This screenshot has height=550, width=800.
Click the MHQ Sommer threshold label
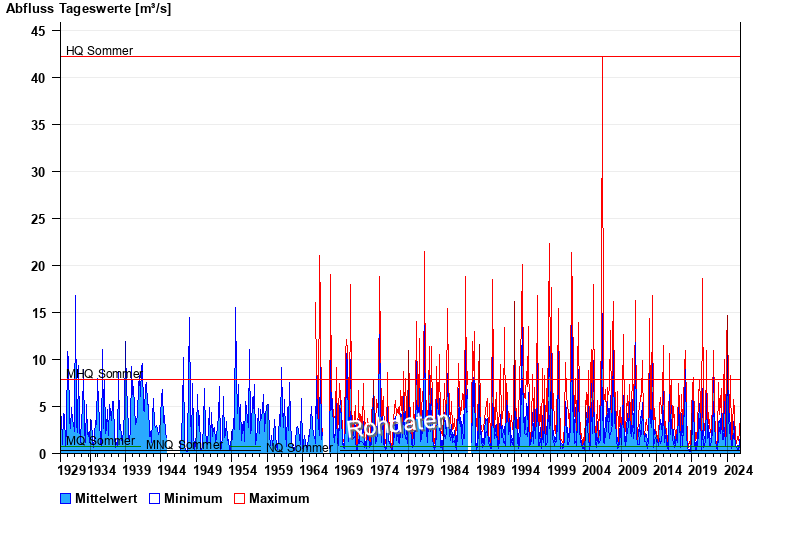104,374
